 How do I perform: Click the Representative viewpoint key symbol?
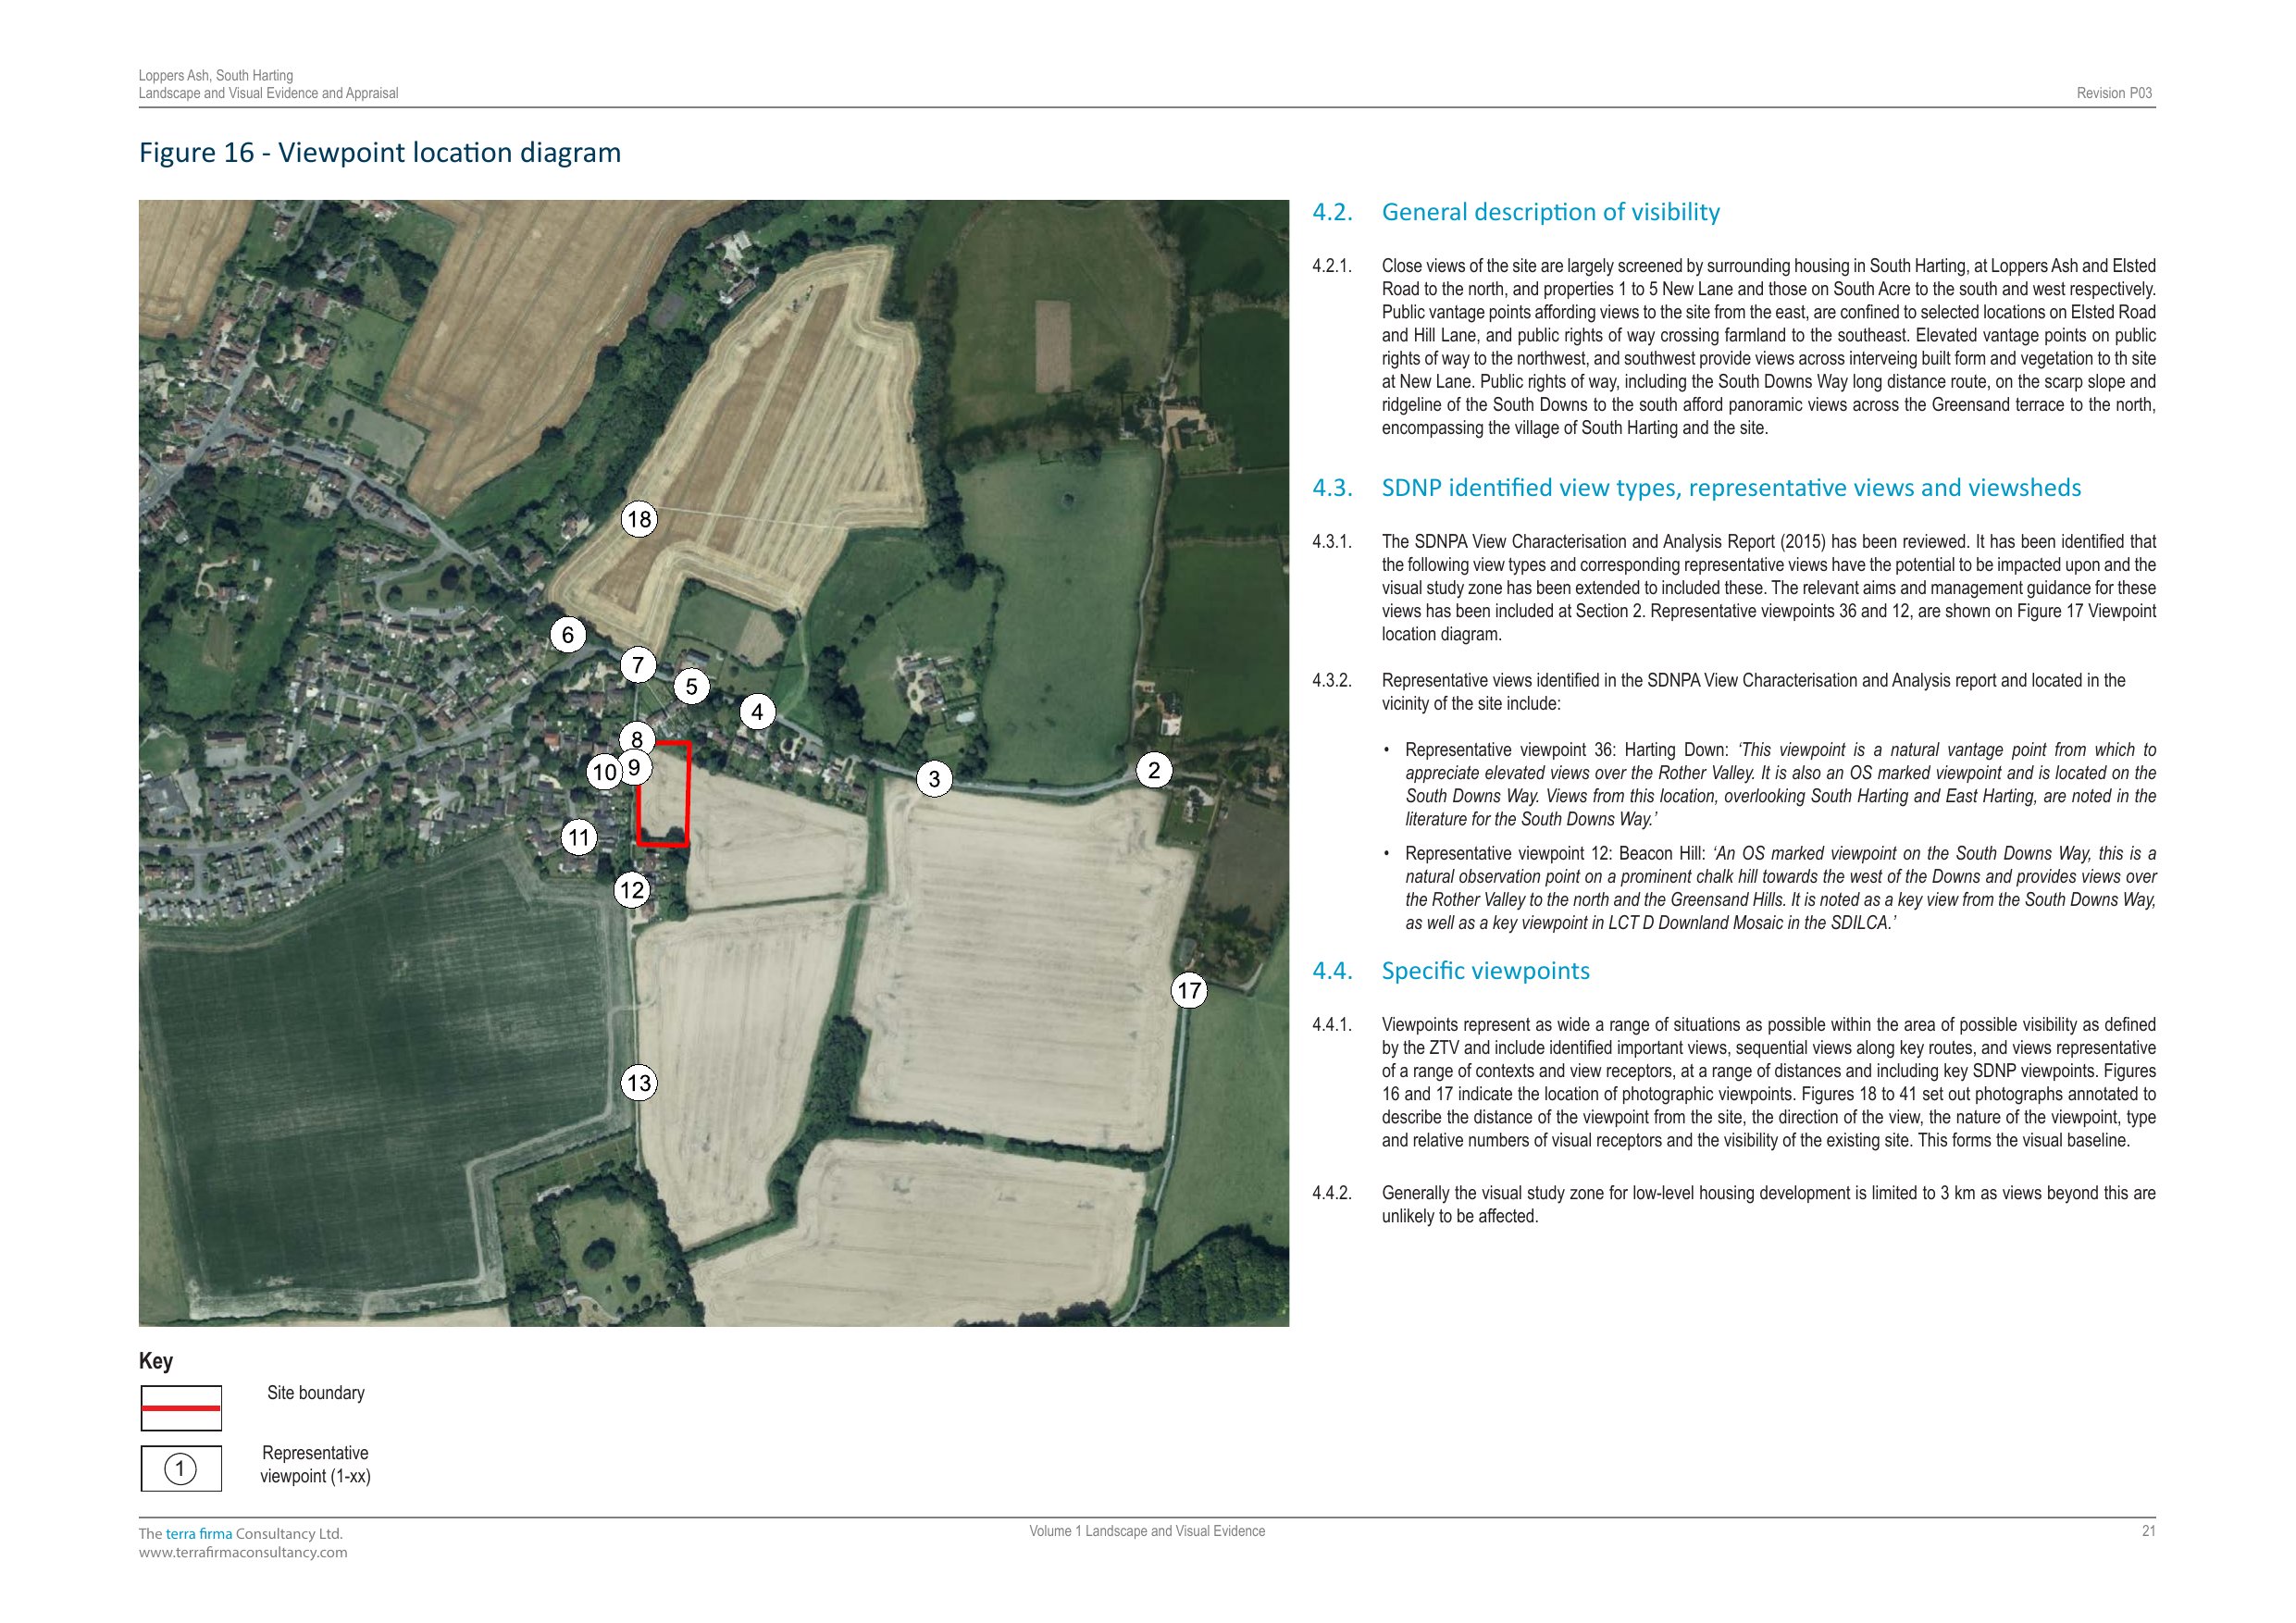pos(181,1469)
